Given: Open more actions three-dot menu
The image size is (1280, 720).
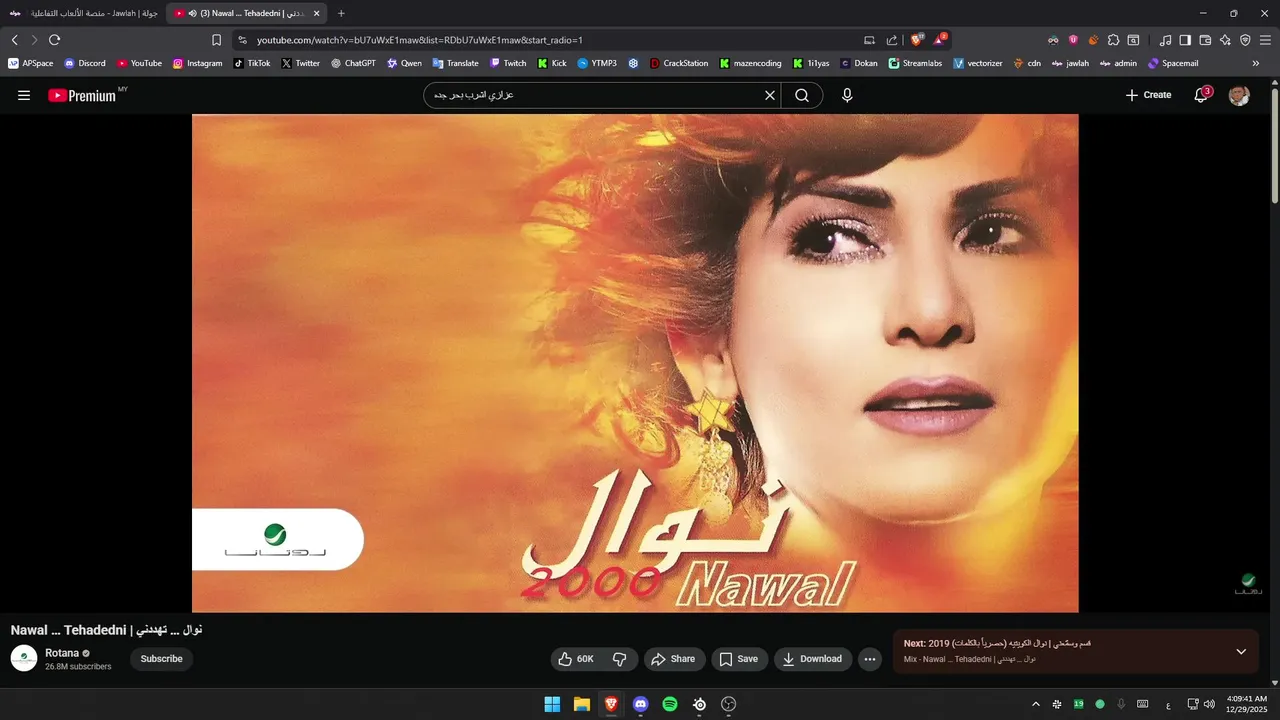Looking at the screenshot, I should [870, 659].
